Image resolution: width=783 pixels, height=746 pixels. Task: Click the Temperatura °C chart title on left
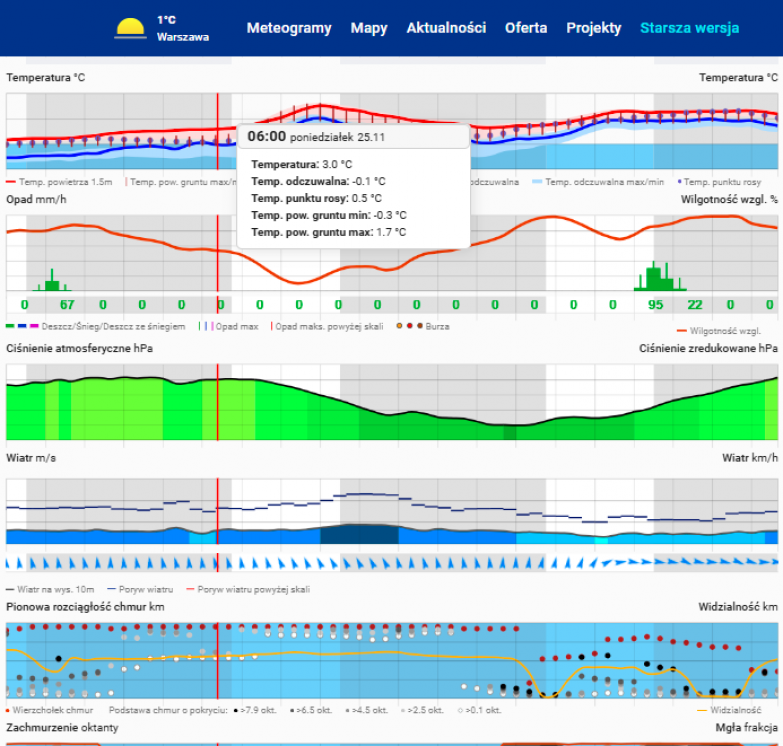pyautogui.click(x=45, y=78)
